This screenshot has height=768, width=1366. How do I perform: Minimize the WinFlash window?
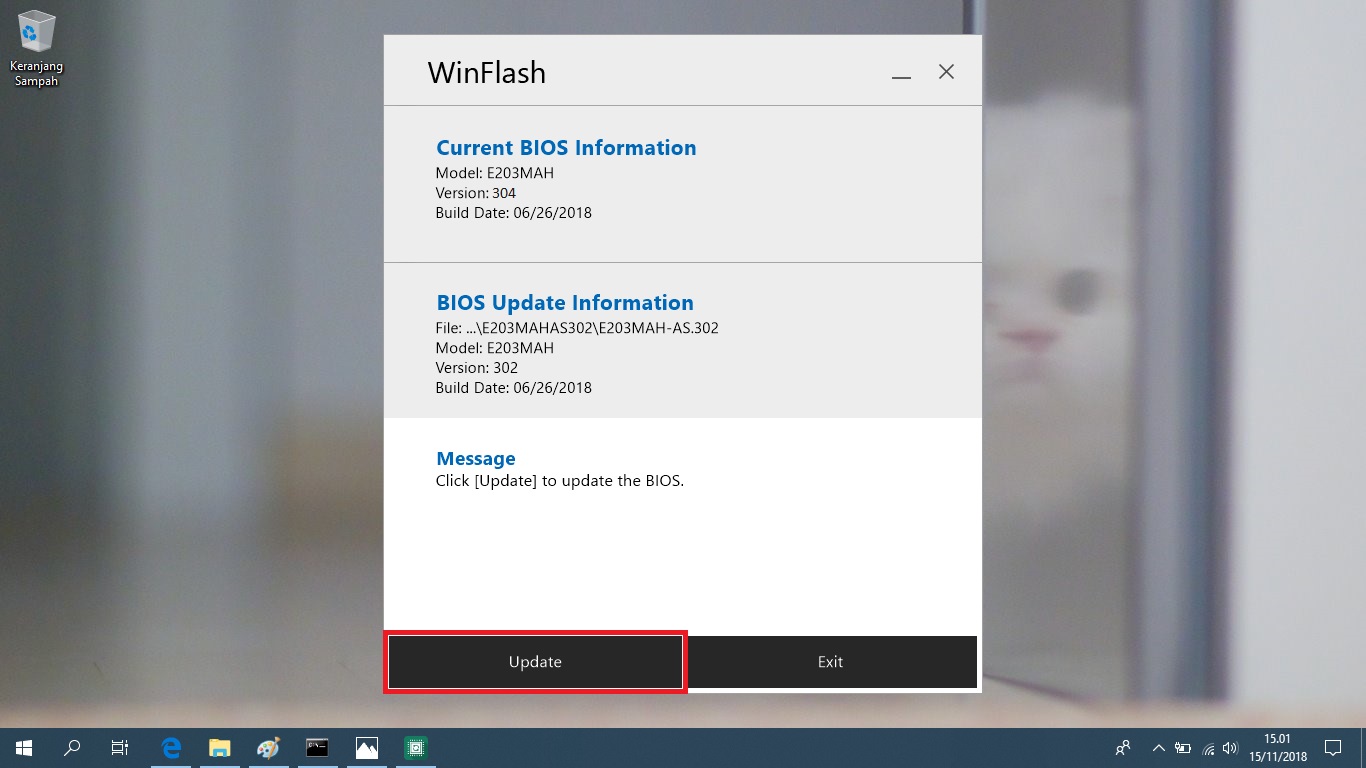(x=901, y=73)
